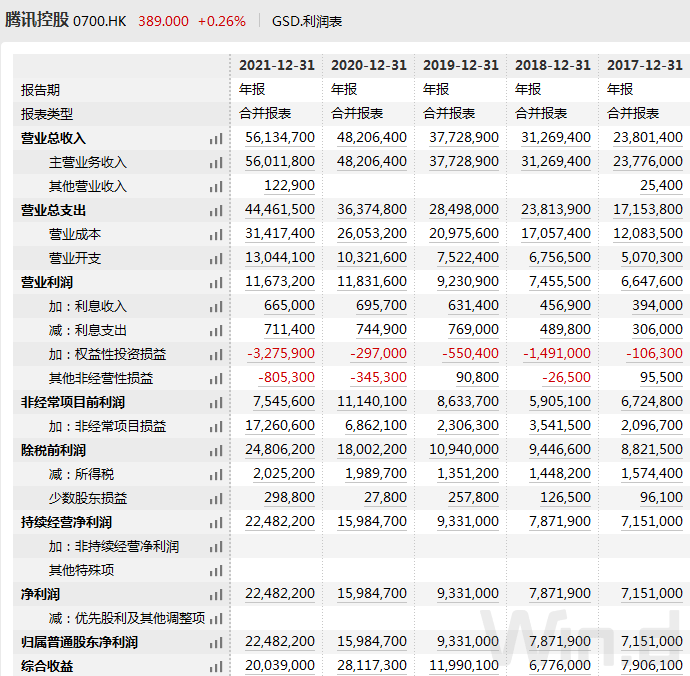Open chart icon for 营业总支出 row
690x676 pixels.
click(216, 211)
